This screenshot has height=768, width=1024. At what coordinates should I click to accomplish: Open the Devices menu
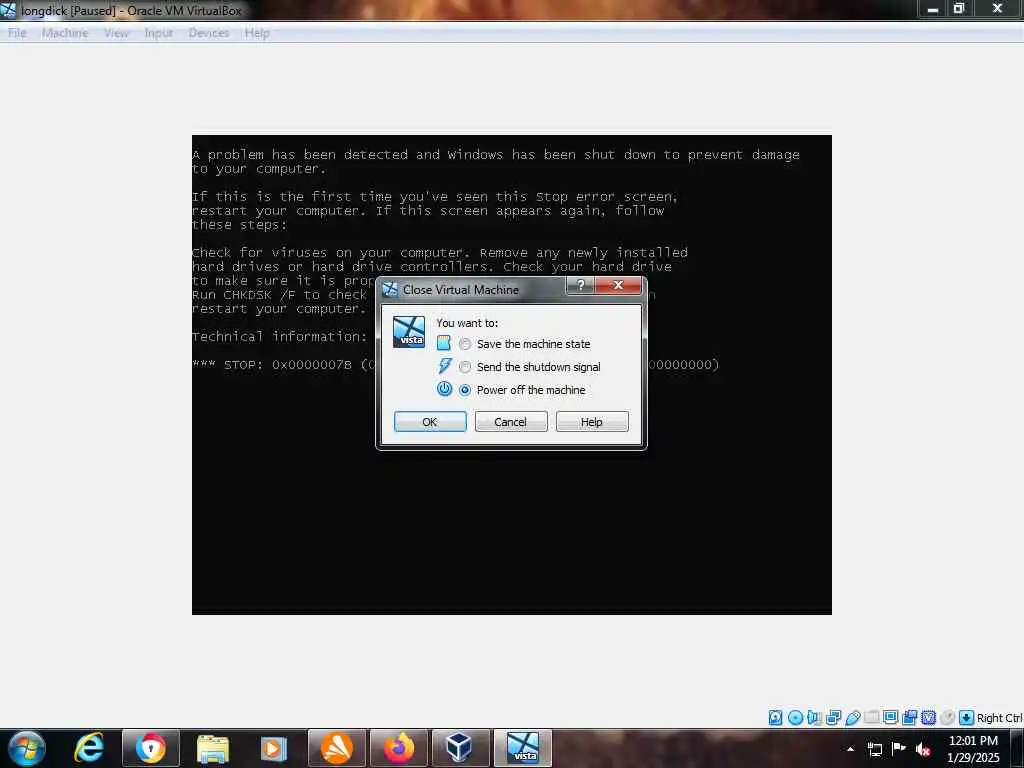209,33
